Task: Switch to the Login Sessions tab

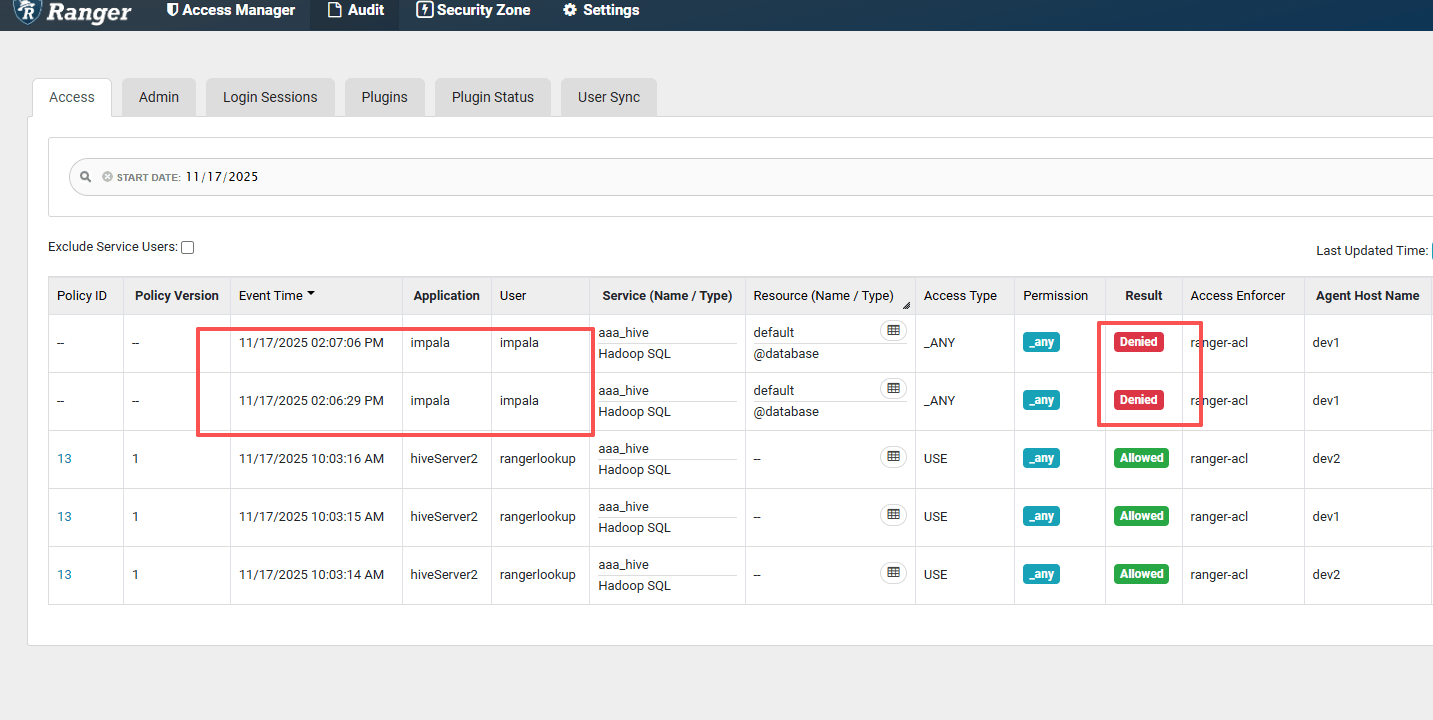Action: click(x=270, y=97)
